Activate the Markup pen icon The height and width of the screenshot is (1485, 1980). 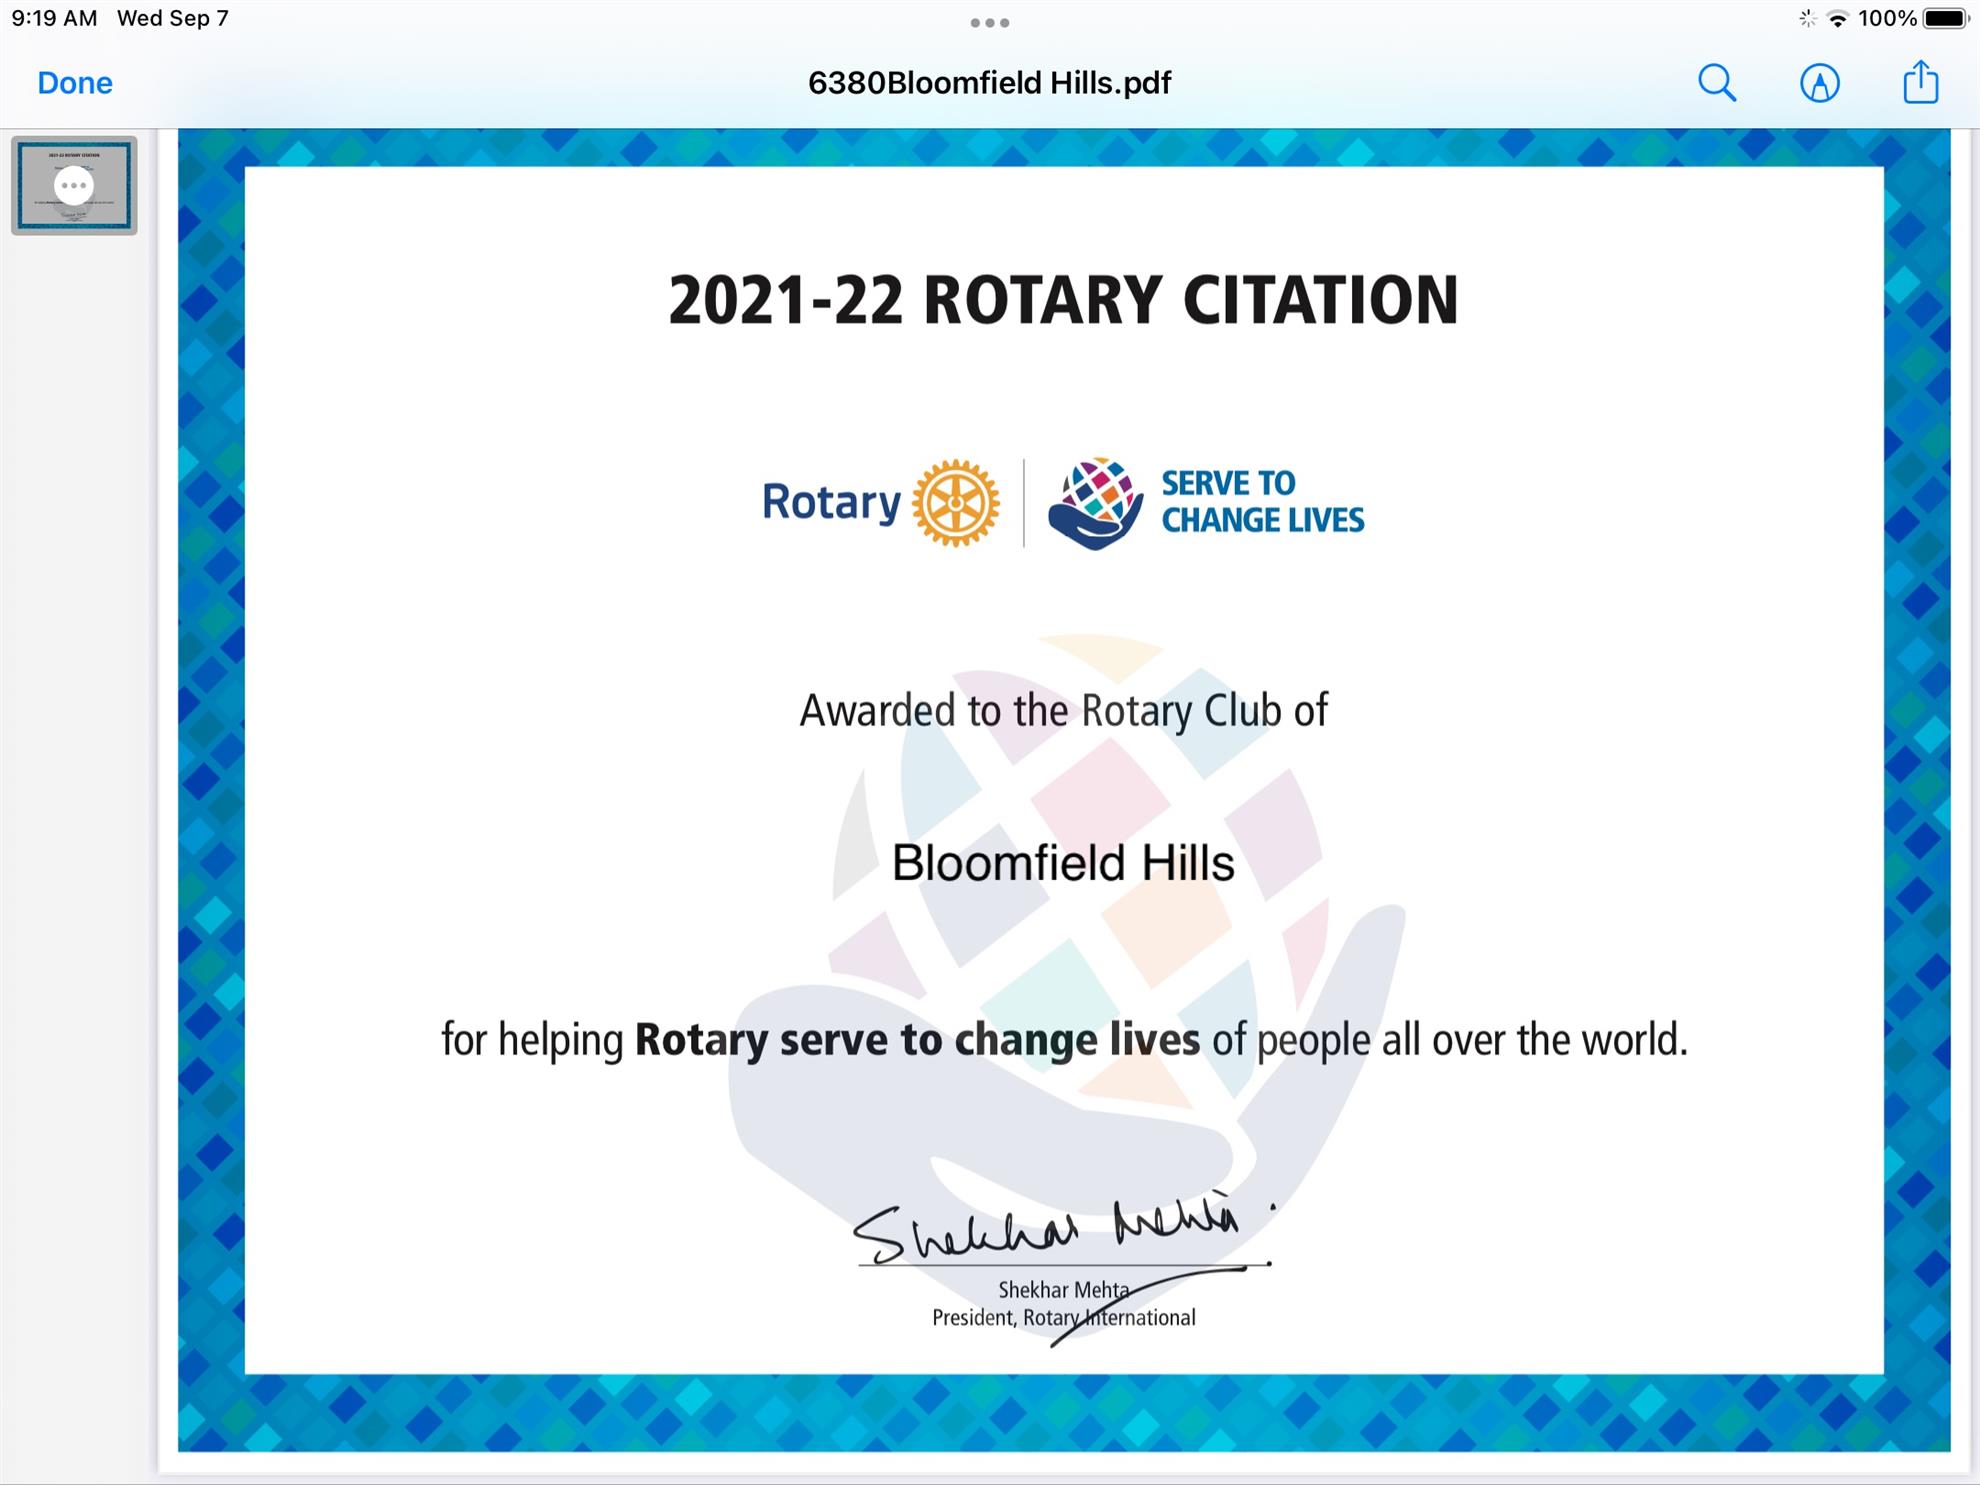click(1820, 83)
